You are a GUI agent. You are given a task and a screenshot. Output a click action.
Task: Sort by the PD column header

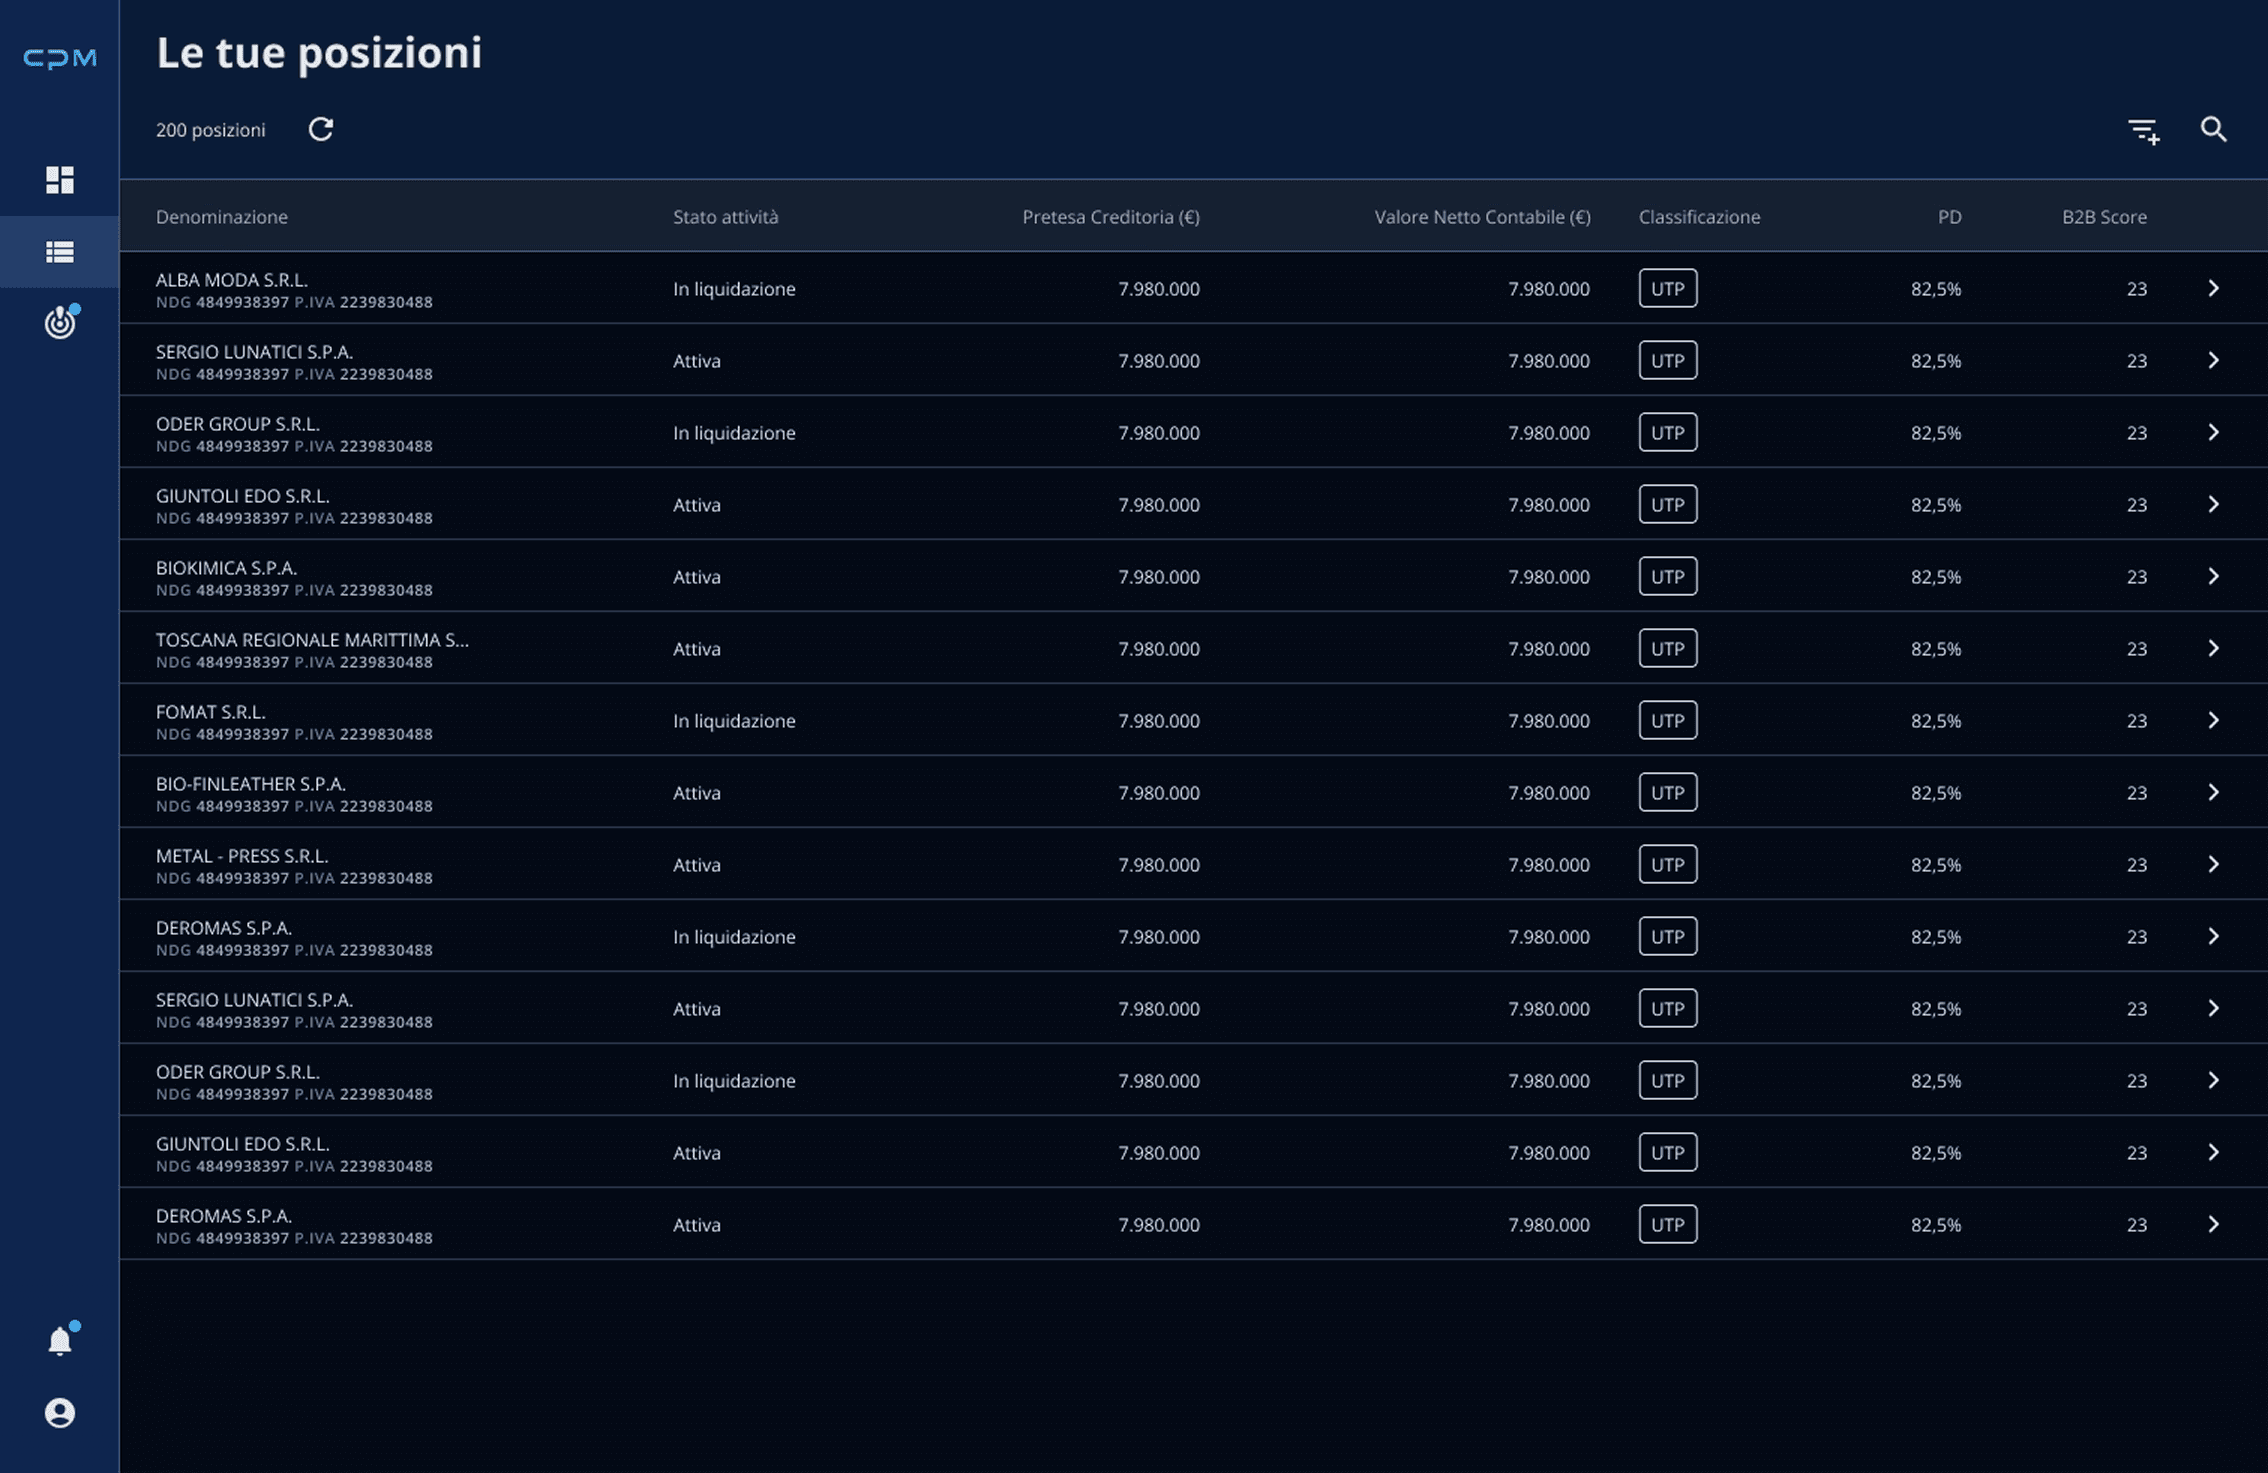[x=1948, y=216]
